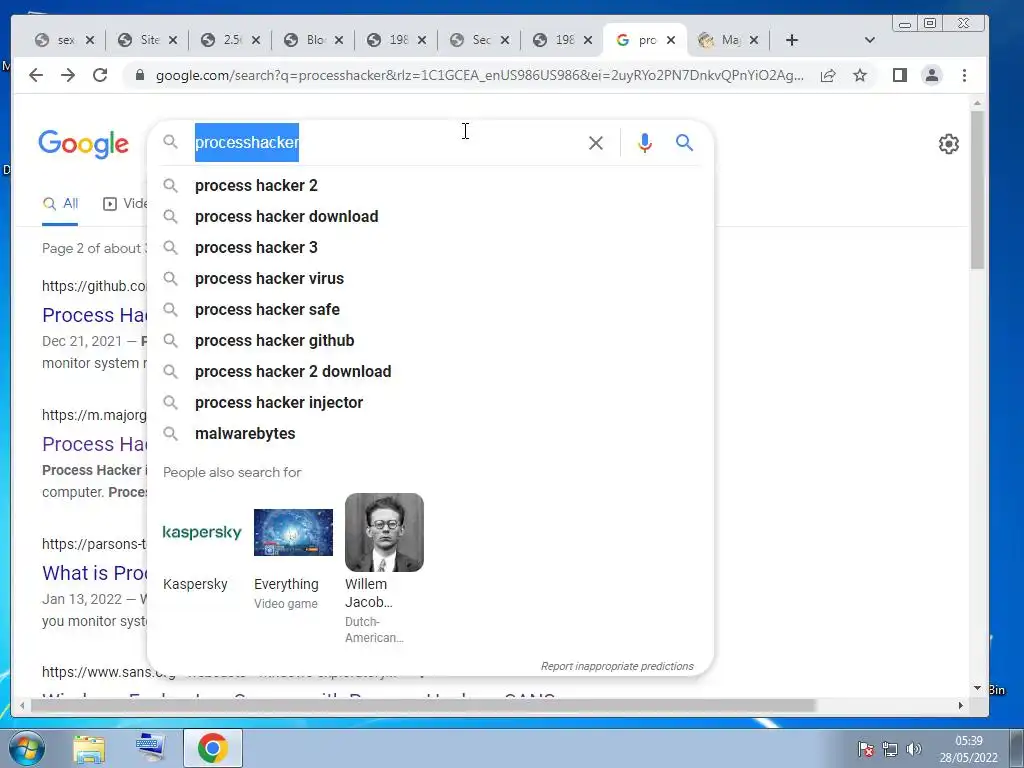This screenshot has width=1024, height=768.
Task: Close the 'Maj' tab
Action: coord(754,40)
